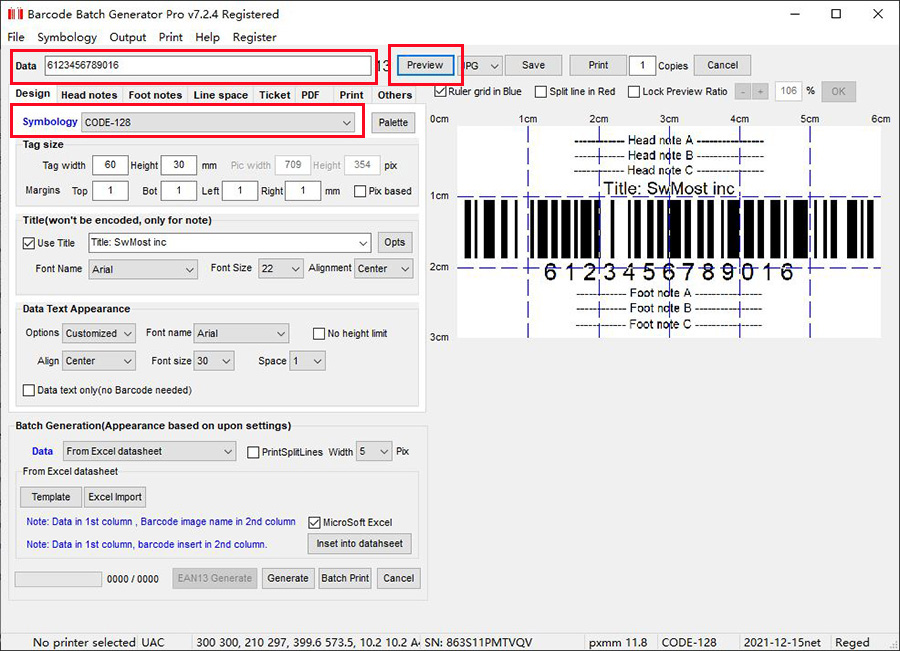Open the Output menu
The width and height of the screenshot is (900, 651).
[127, 37]
